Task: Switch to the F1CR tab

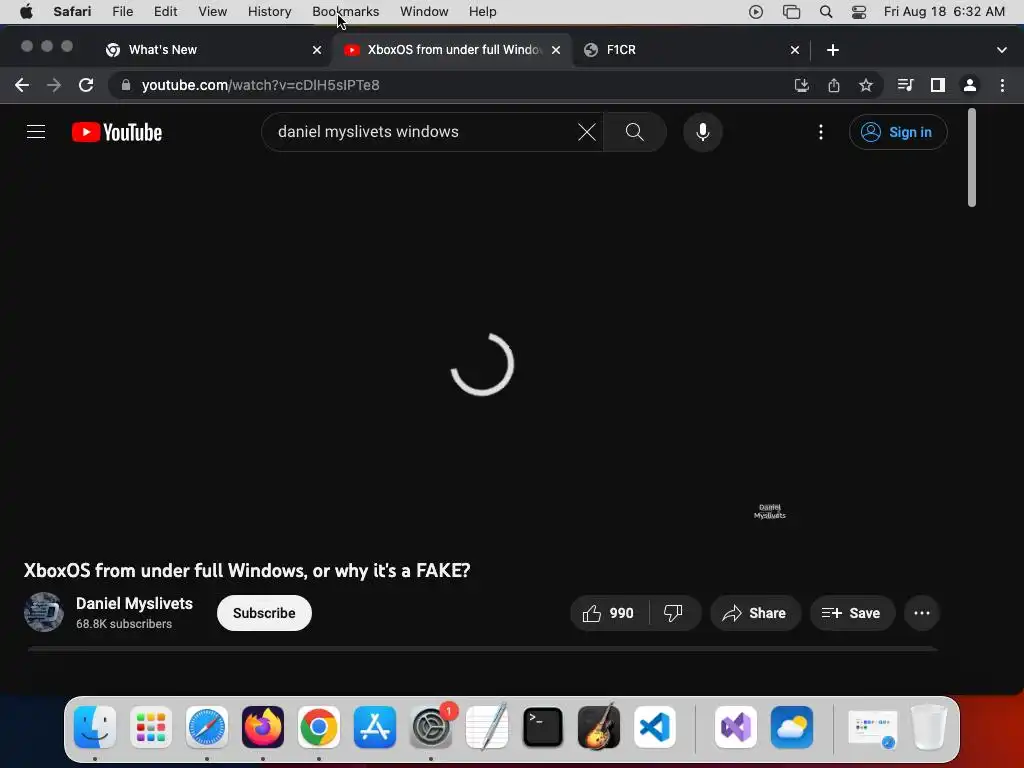Action: pos(692,50)
